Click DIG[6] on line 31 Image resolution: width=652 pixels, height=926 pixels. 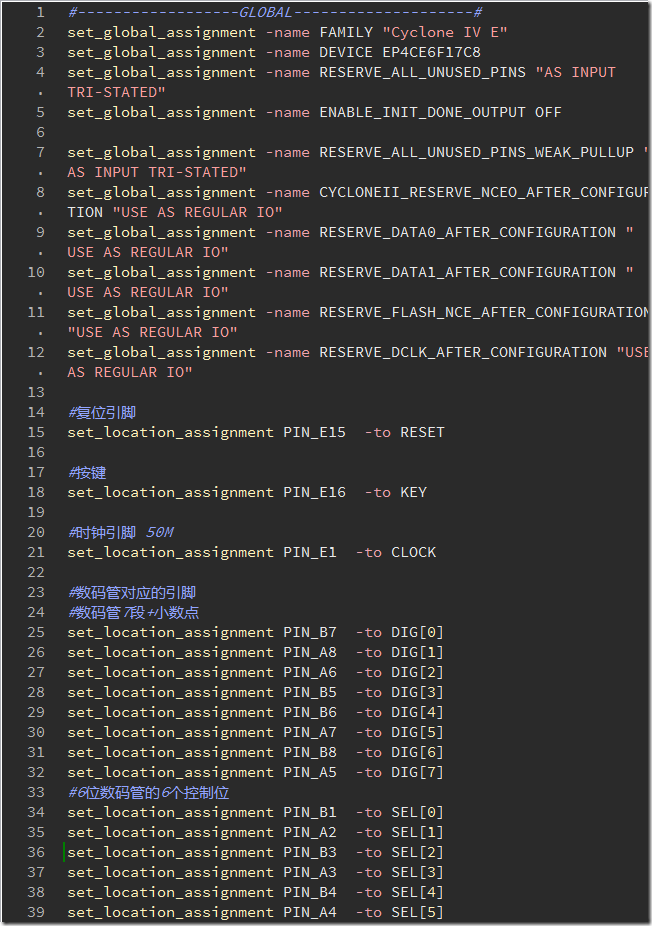[x=417, y=753]
